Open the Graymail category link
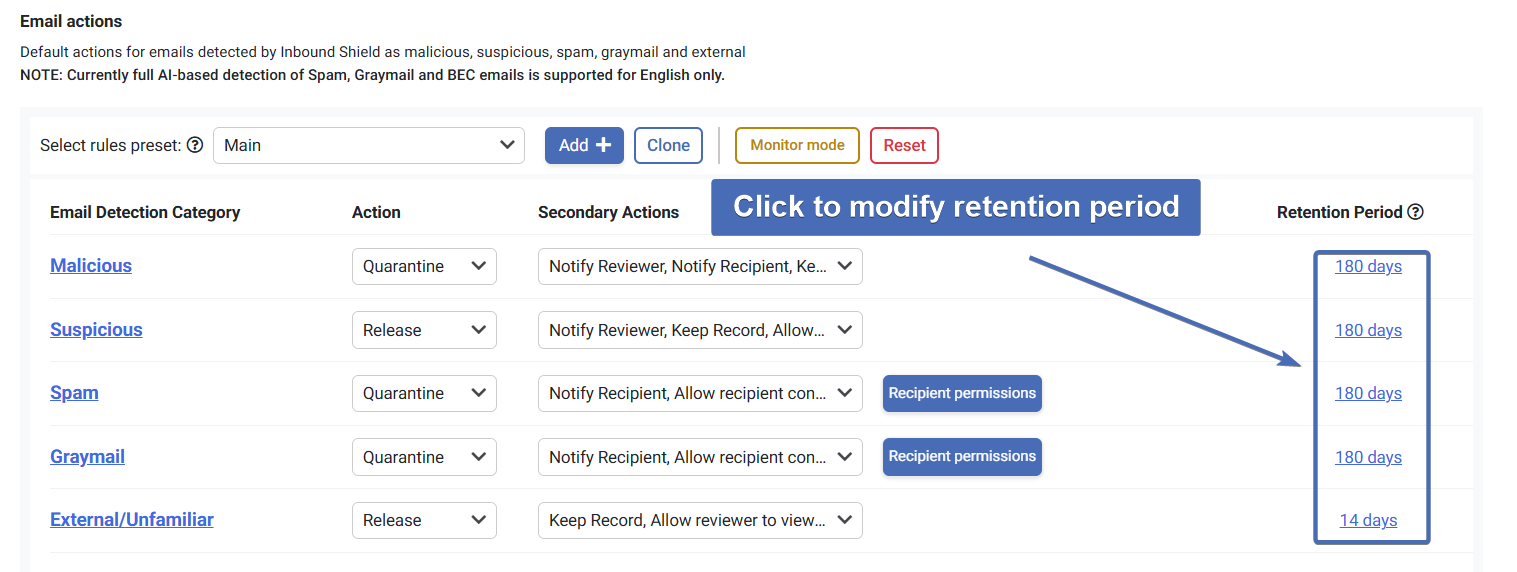The height and width of the screenshot is (572, 1517). [x=87, y=457]
